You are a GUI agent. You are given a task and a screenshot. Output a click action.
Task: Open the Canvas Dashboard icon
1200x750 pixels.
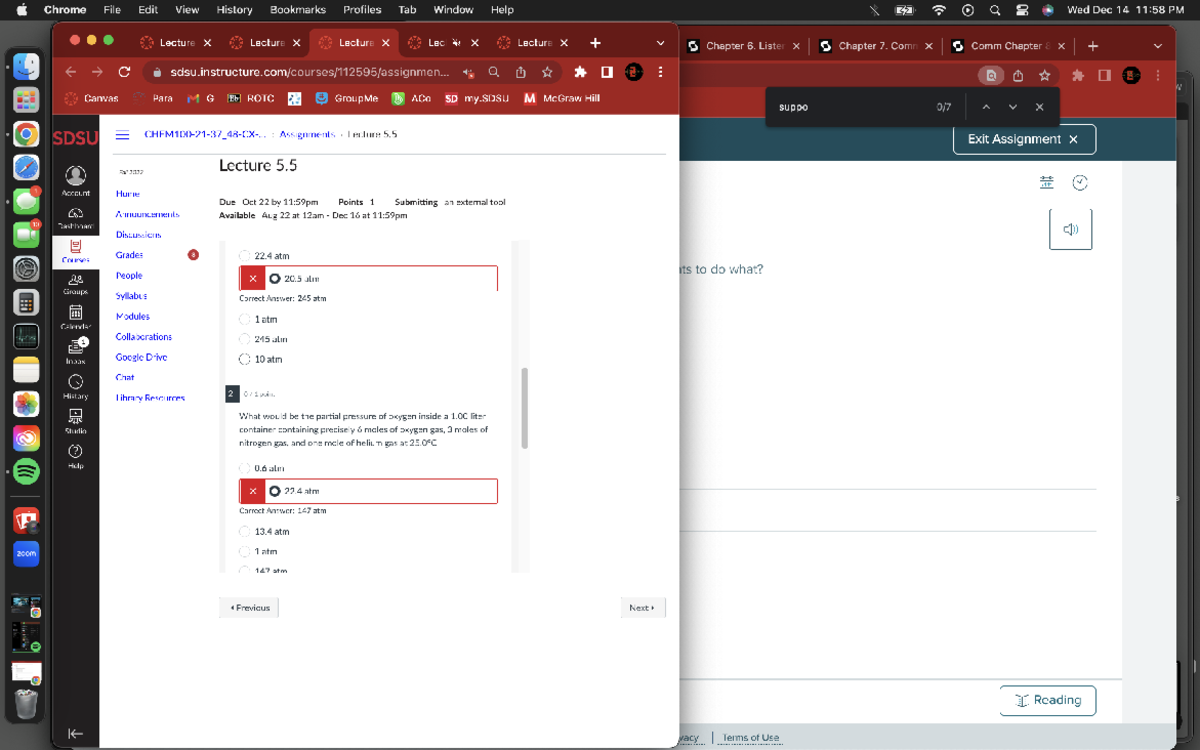76,219
